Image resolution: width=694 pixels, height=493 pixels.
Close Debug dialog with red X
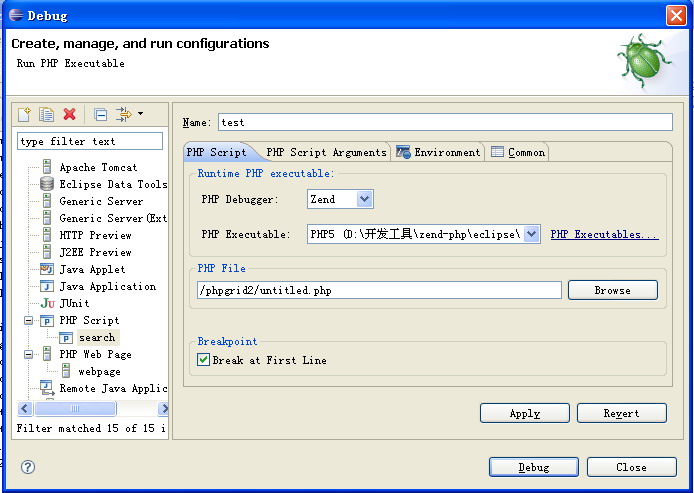tap(676, 15)
